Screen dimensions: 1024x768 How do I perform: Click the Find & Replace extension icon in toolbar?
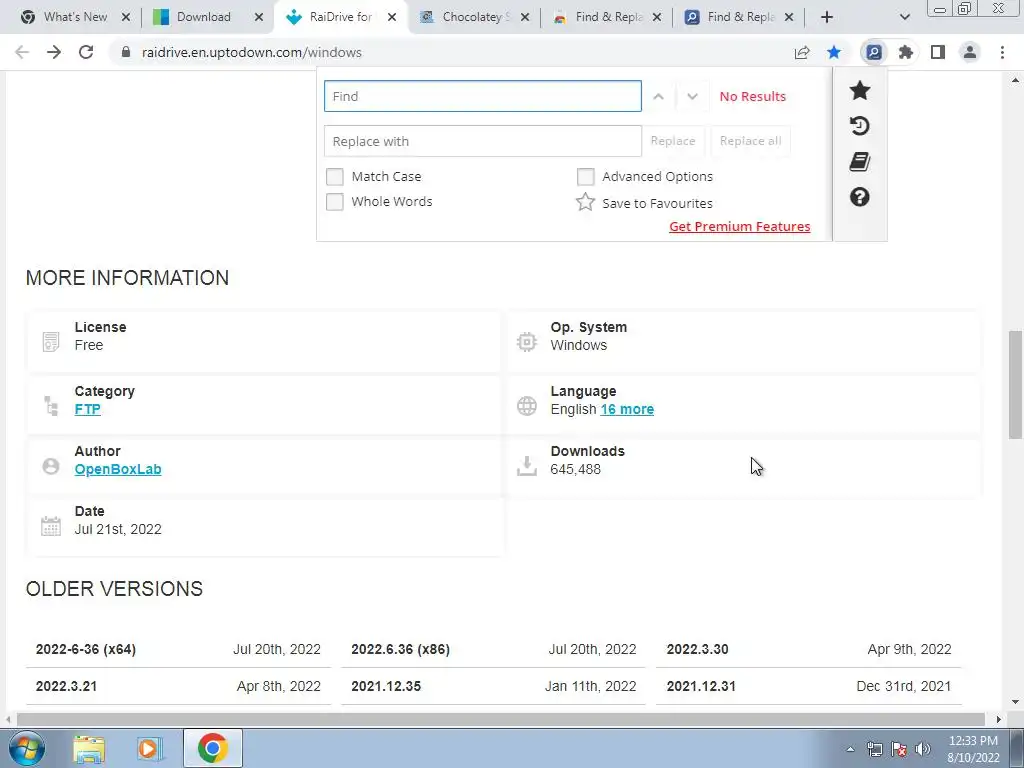pos(873,52)
